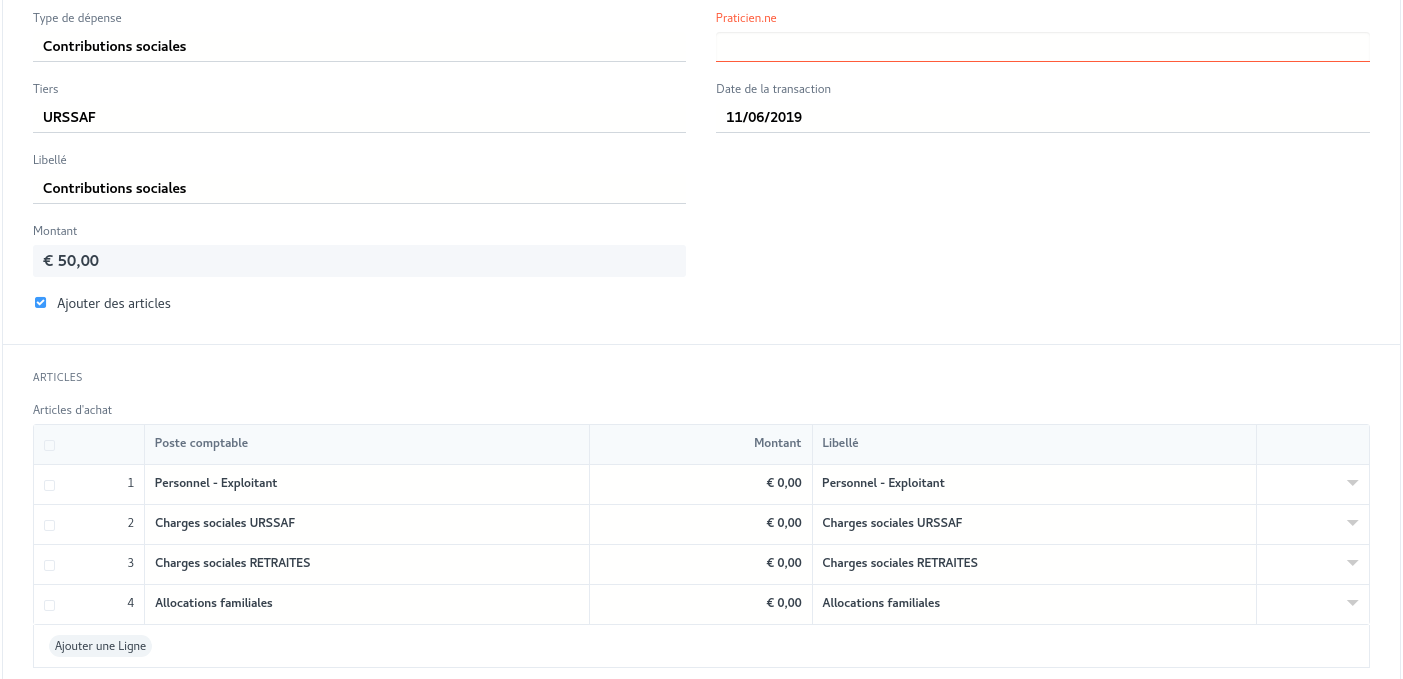Expand the Charges sociales RETRAITES row arrow

1352,563
